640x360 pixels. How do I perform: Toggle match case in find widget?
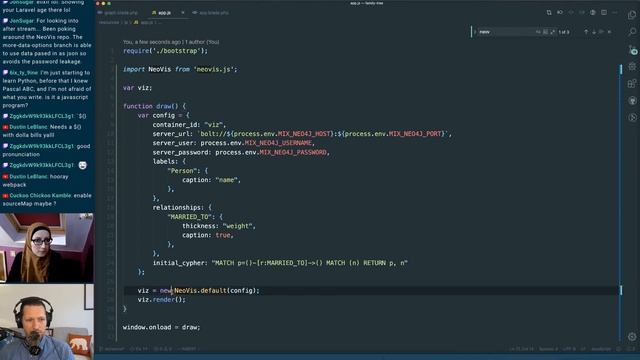(x=538, y=32)
